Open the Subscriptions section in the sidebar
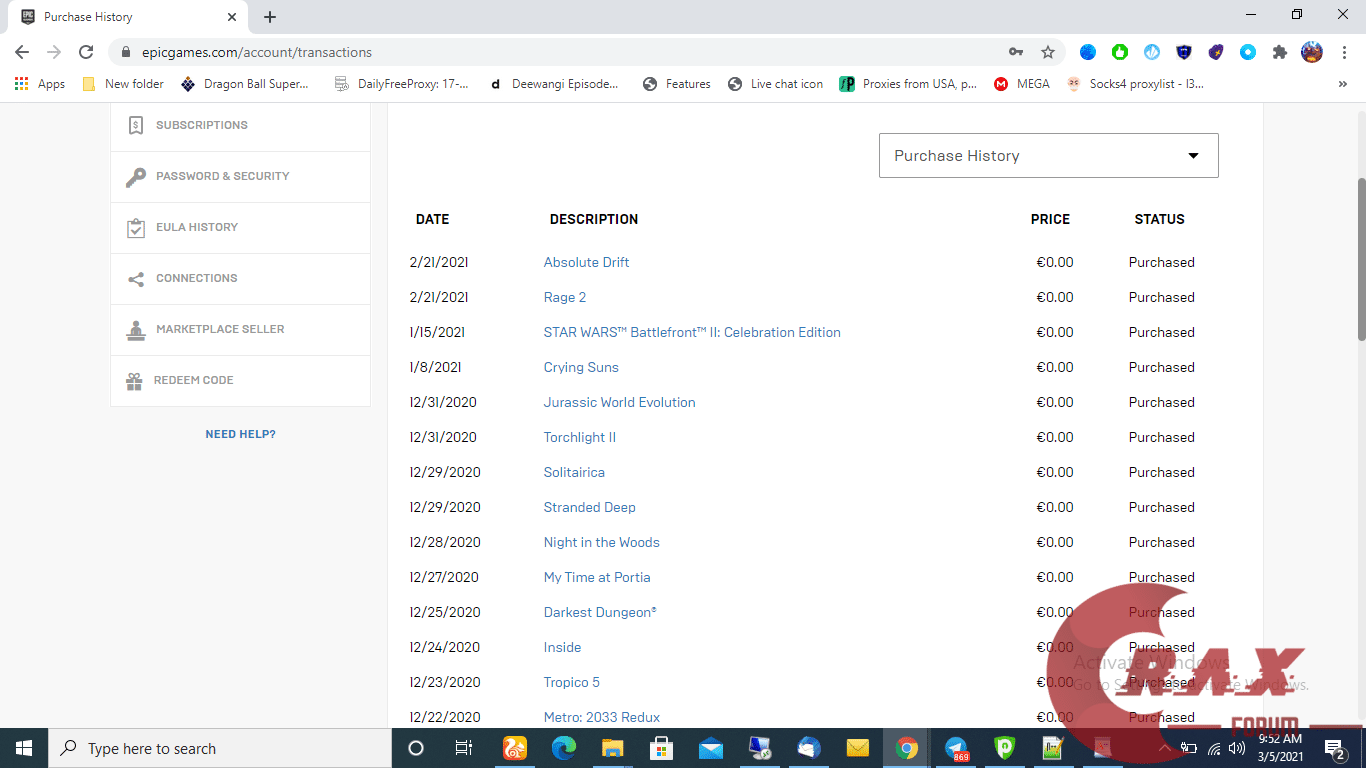Image resolution: width=1366 pixels, height=768 pixels. point(240,126)
